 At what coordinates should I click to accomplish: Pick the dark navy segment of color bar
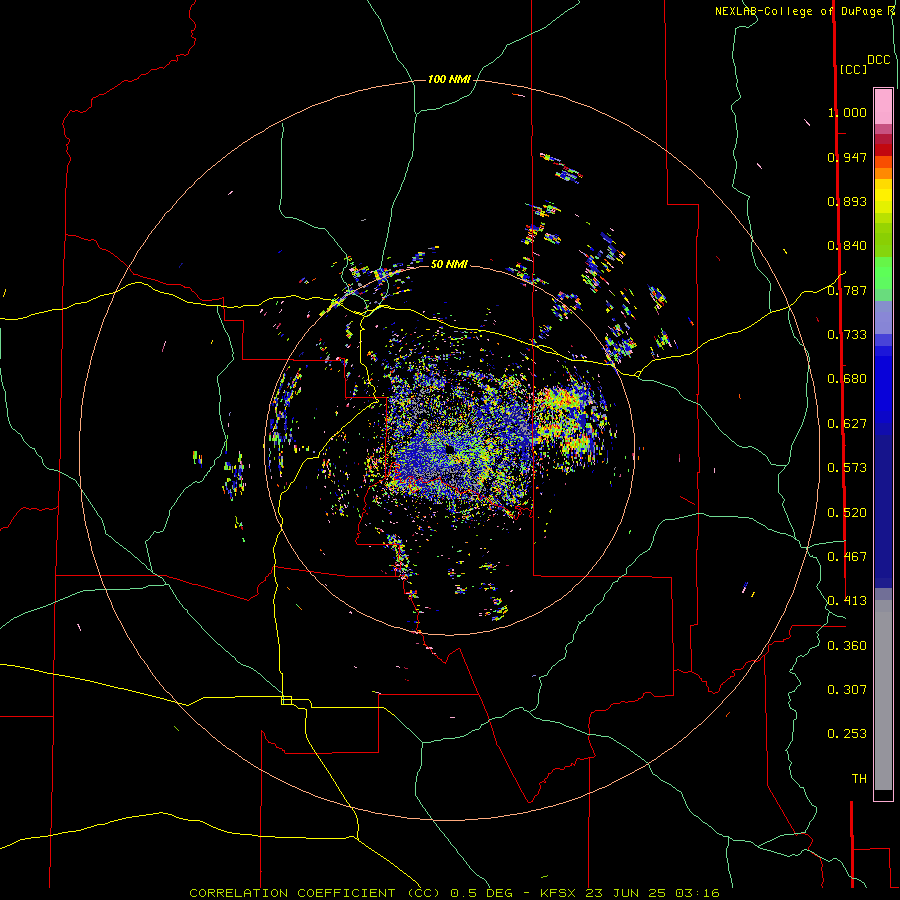[x=883, y=511]
